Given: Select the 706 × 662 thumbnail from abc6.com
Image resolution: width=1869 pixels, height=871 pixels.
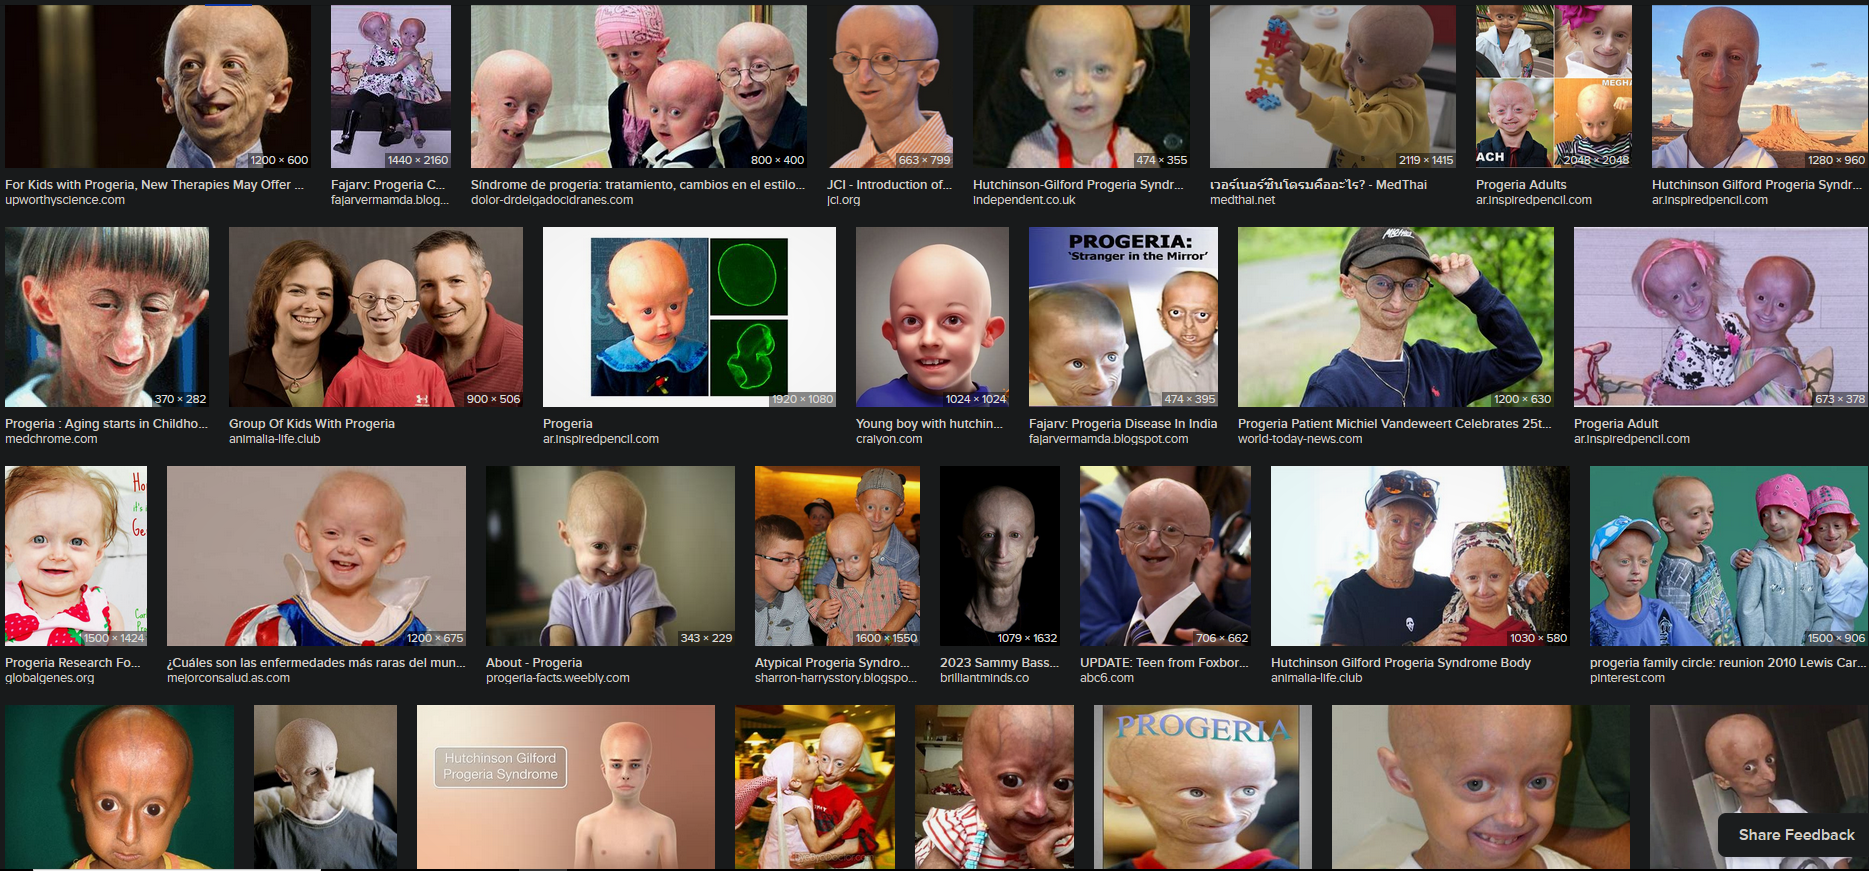Looking at the screenshot, I should (x=1165, y=556).
